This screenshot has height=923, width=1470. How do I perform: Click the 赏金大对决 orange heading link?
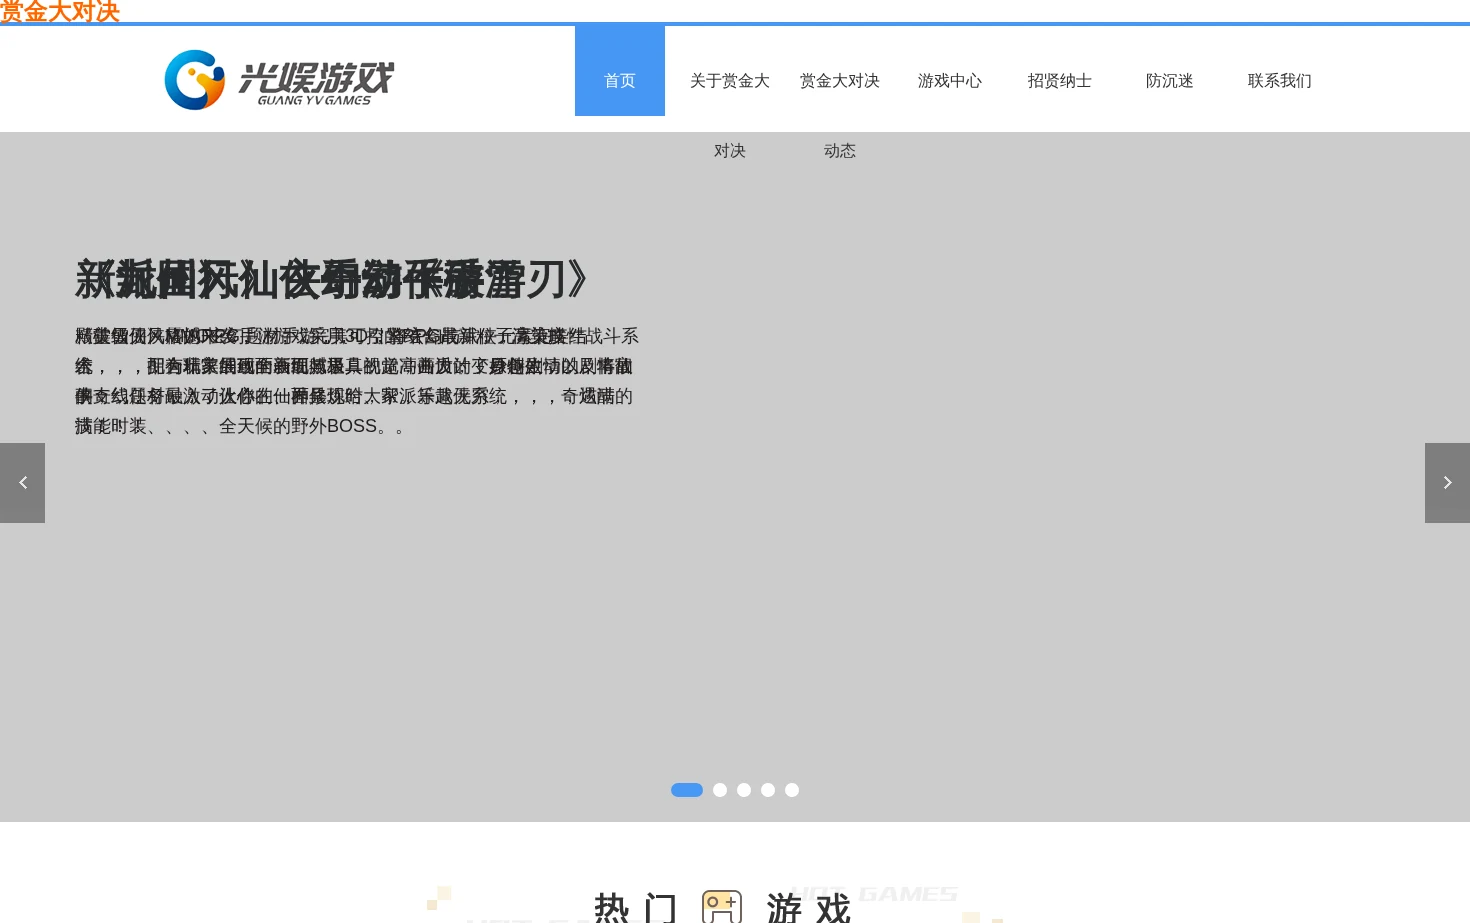tap(60, 12)
